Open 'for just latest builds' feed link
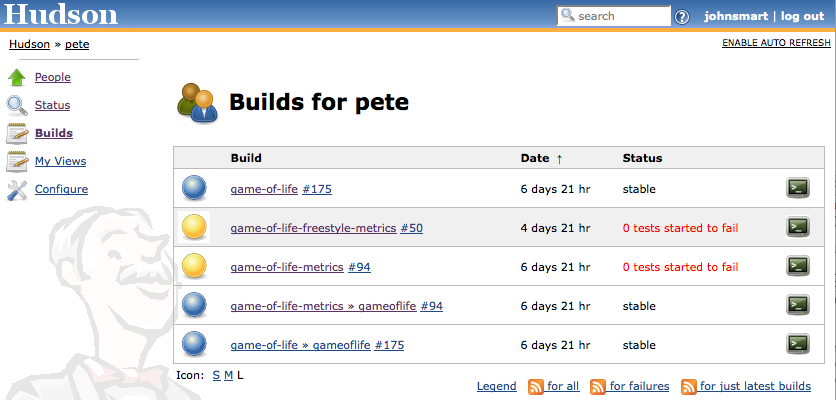This screenshot has width=836, height=400. click(755, 386)
